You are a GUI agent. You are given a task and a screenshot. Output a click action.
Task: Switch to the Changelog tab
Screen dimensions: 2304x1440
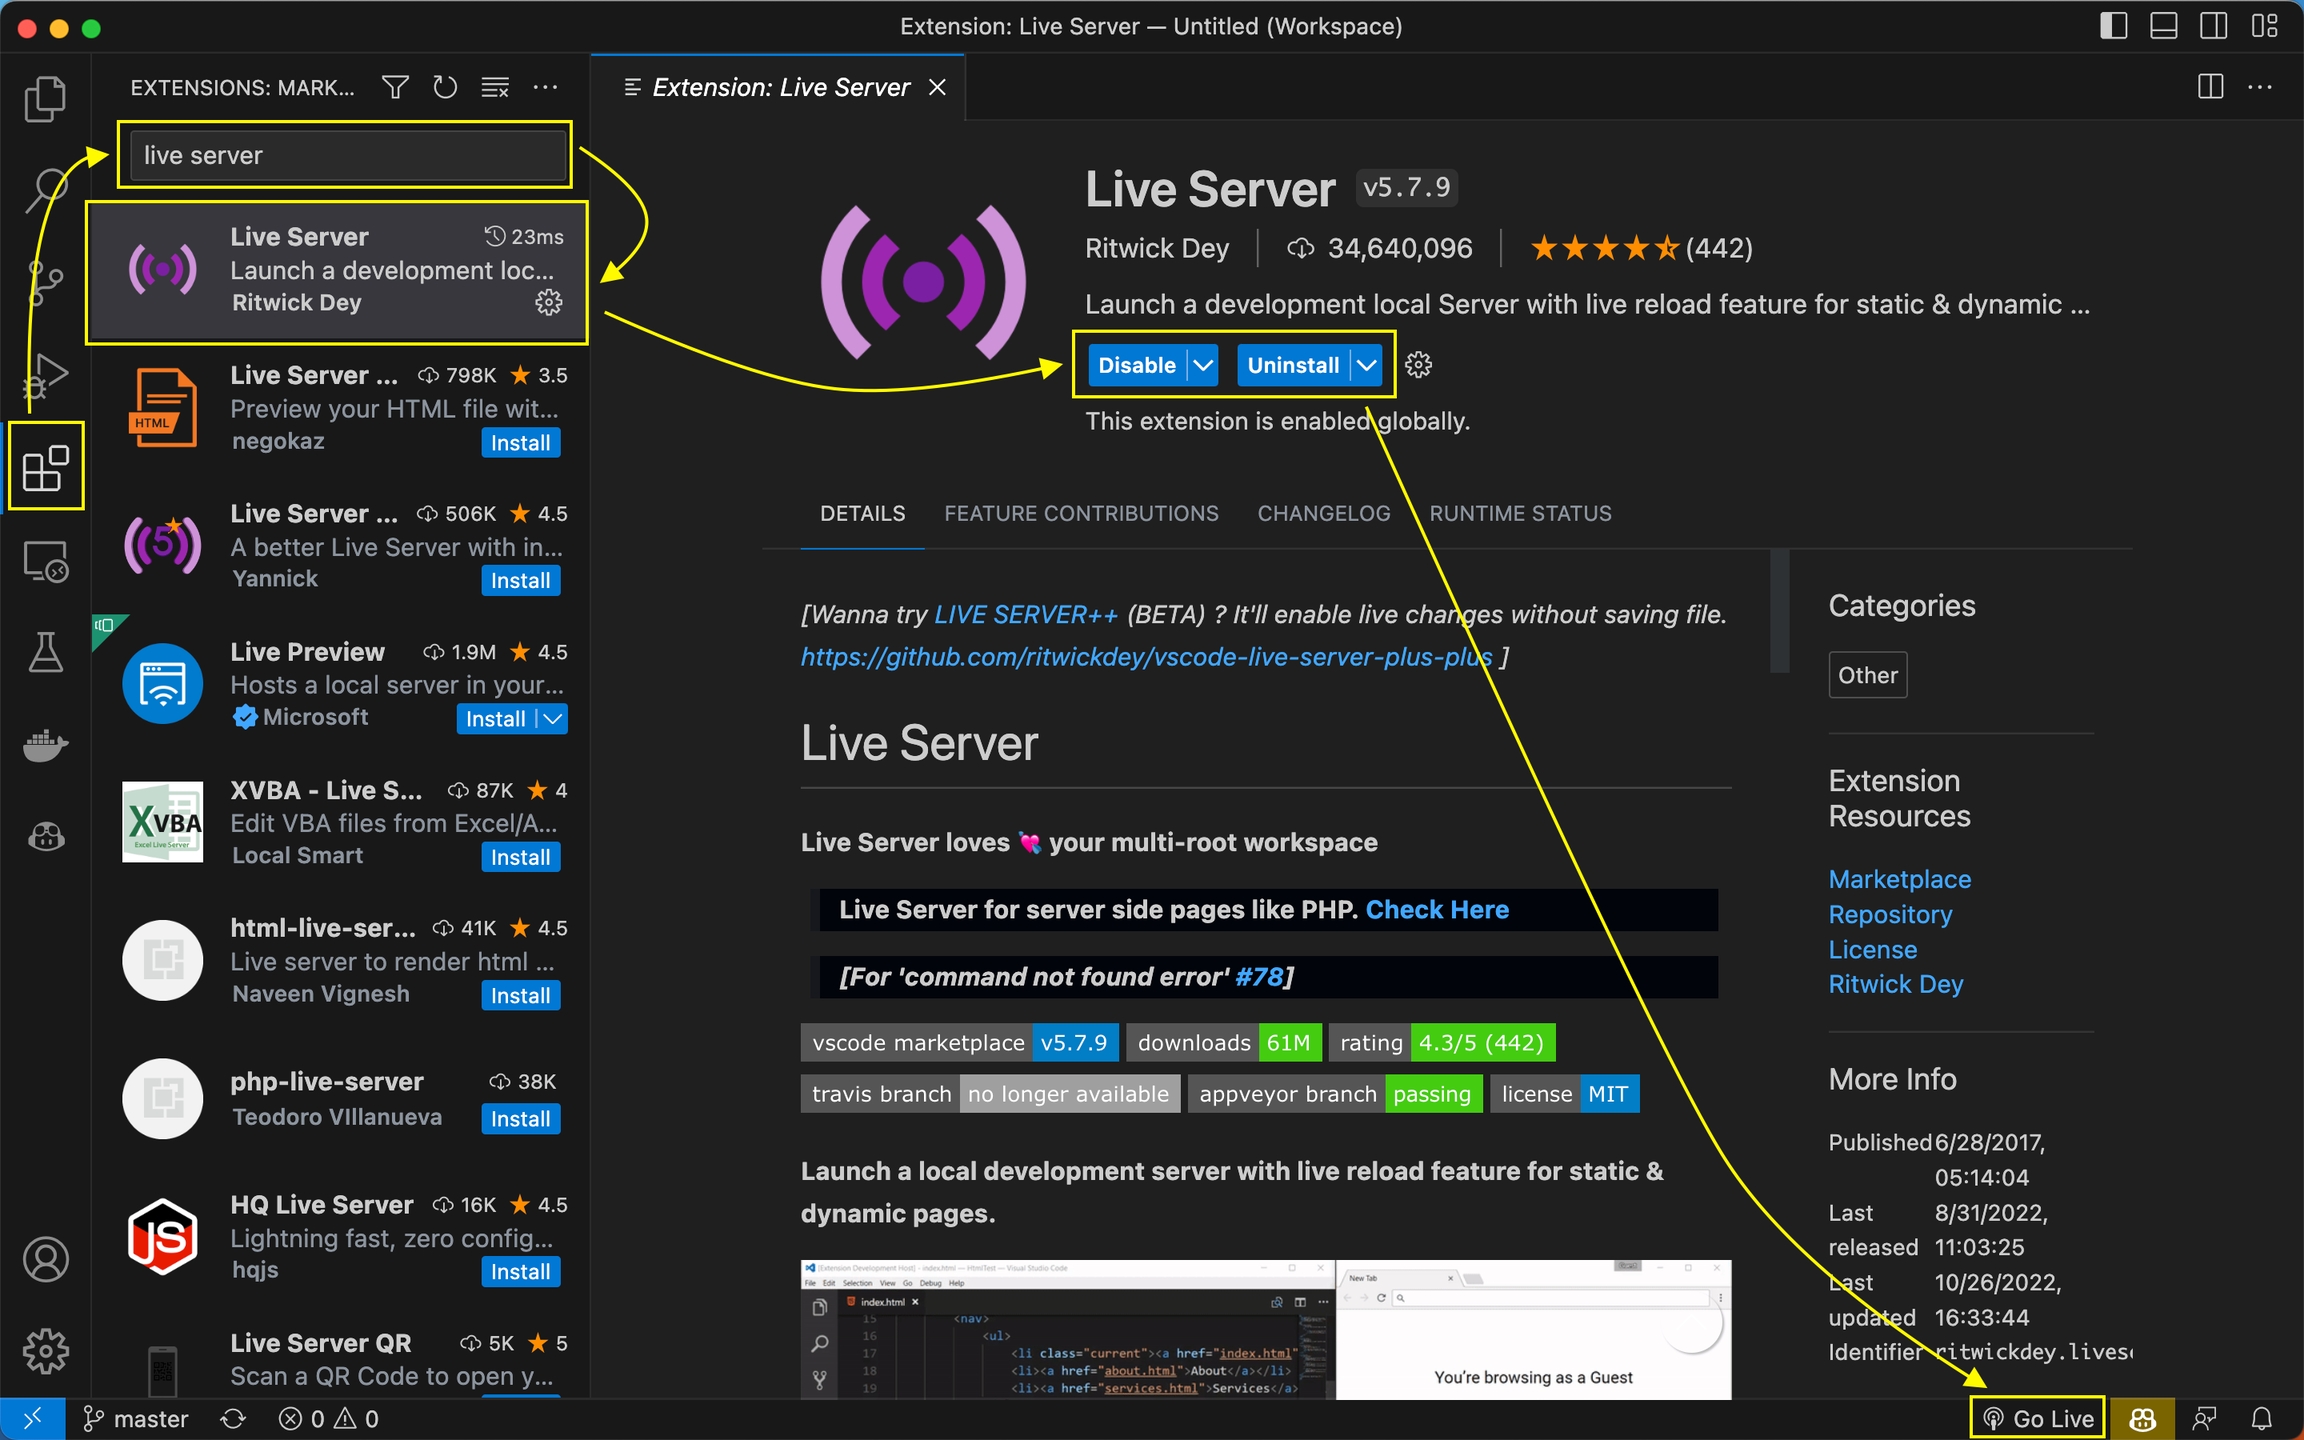coord(1323,513)
